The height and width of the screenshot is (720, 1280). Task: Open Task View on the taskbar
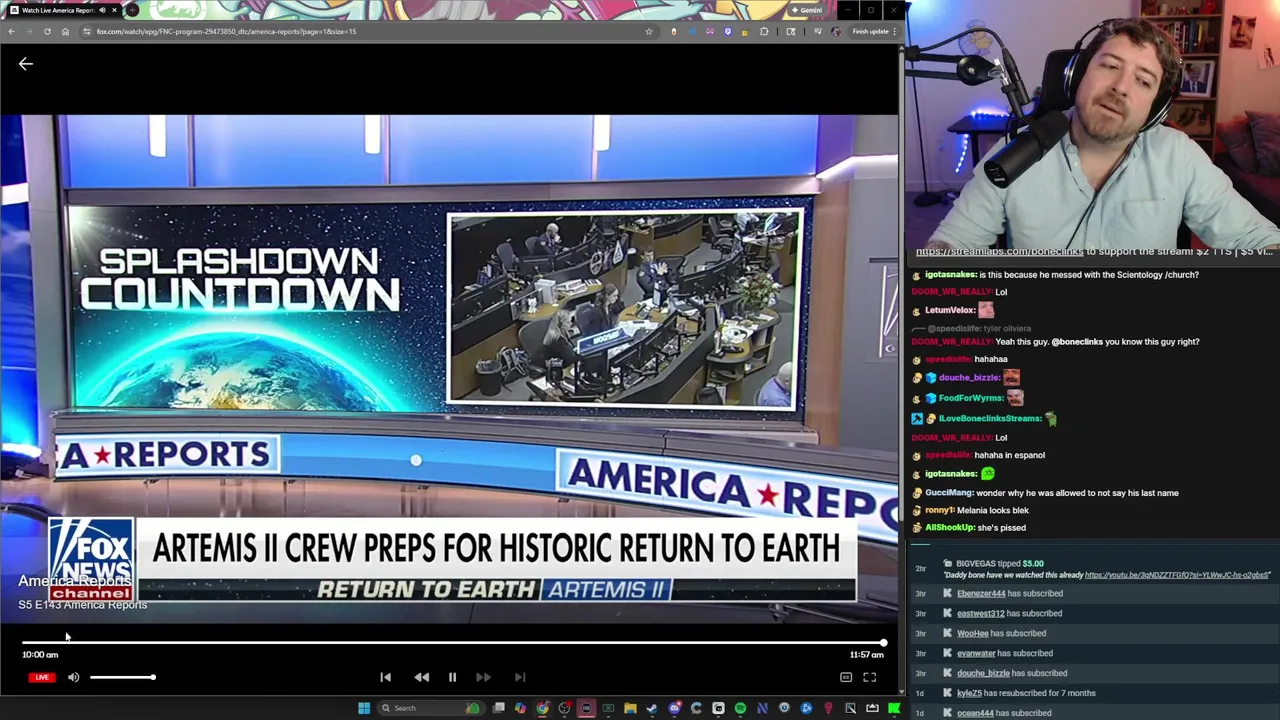coord(498,708)
